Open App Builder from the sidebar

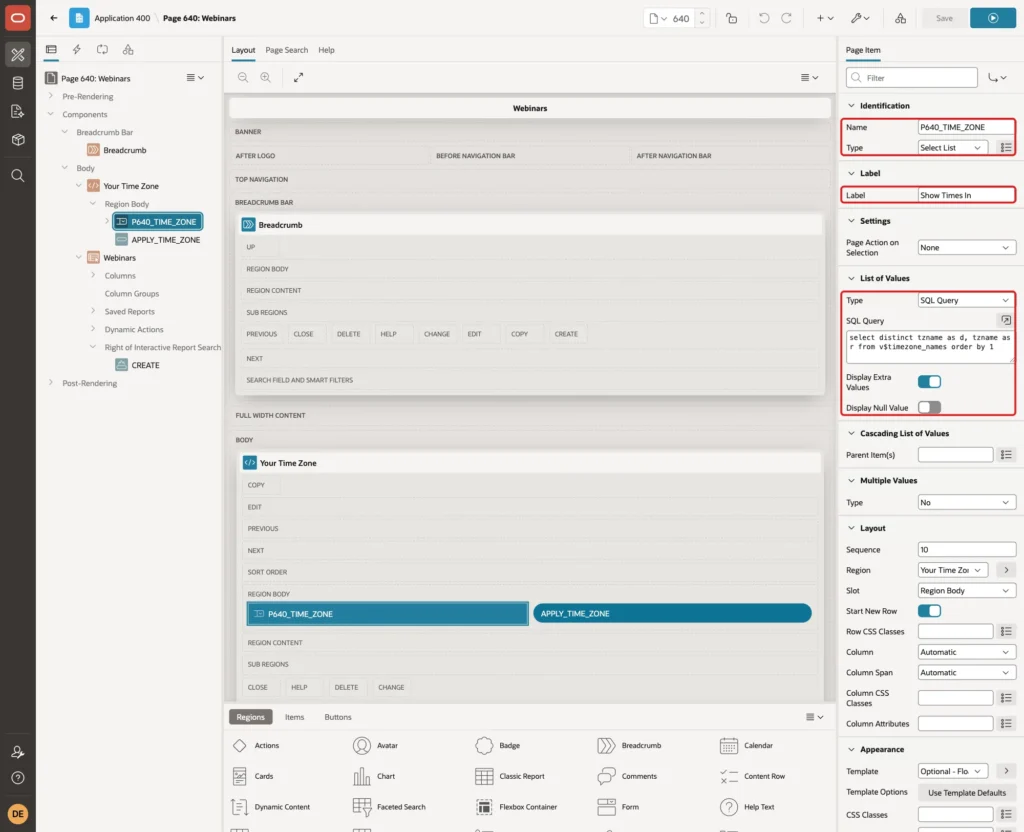(x=18, y=54)
